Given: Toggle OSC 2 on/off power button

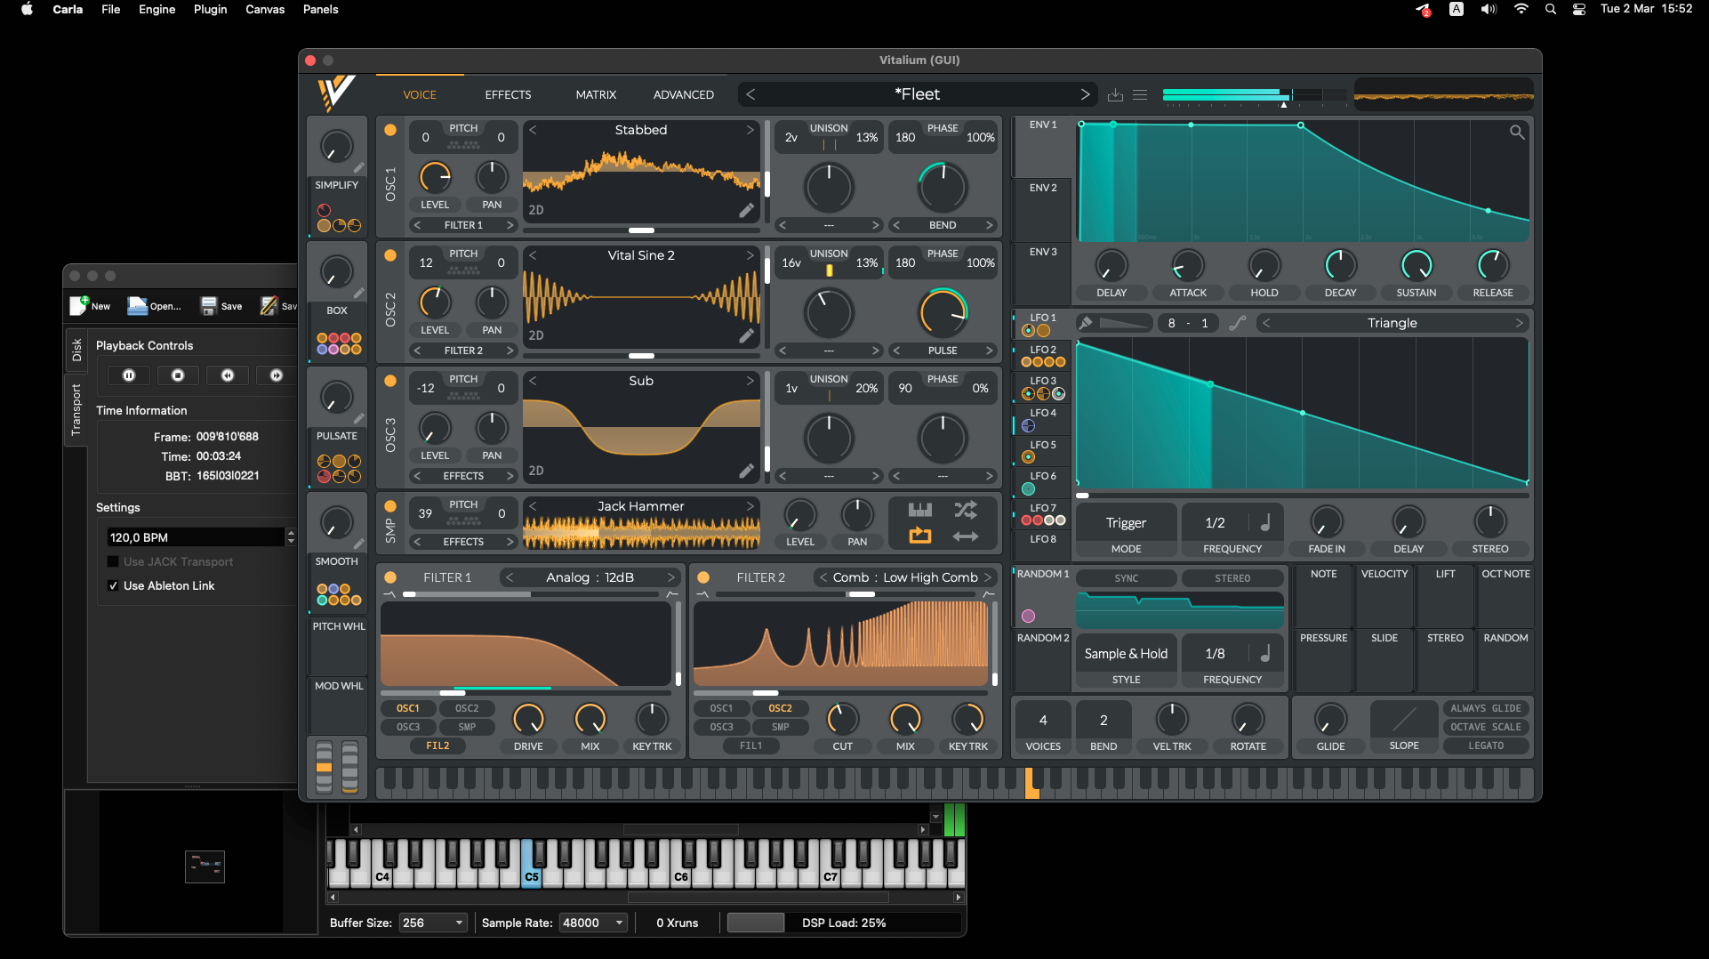Looking at the screenshot, I should click(390, 256).
